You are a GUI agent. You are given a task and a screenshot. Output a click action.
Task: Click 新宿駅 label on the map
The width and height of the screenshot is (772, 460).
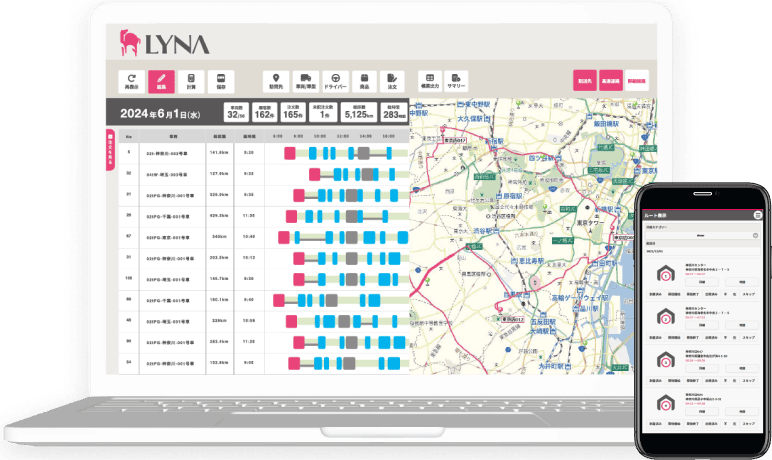pyautogui.click(x=493, y=141)
